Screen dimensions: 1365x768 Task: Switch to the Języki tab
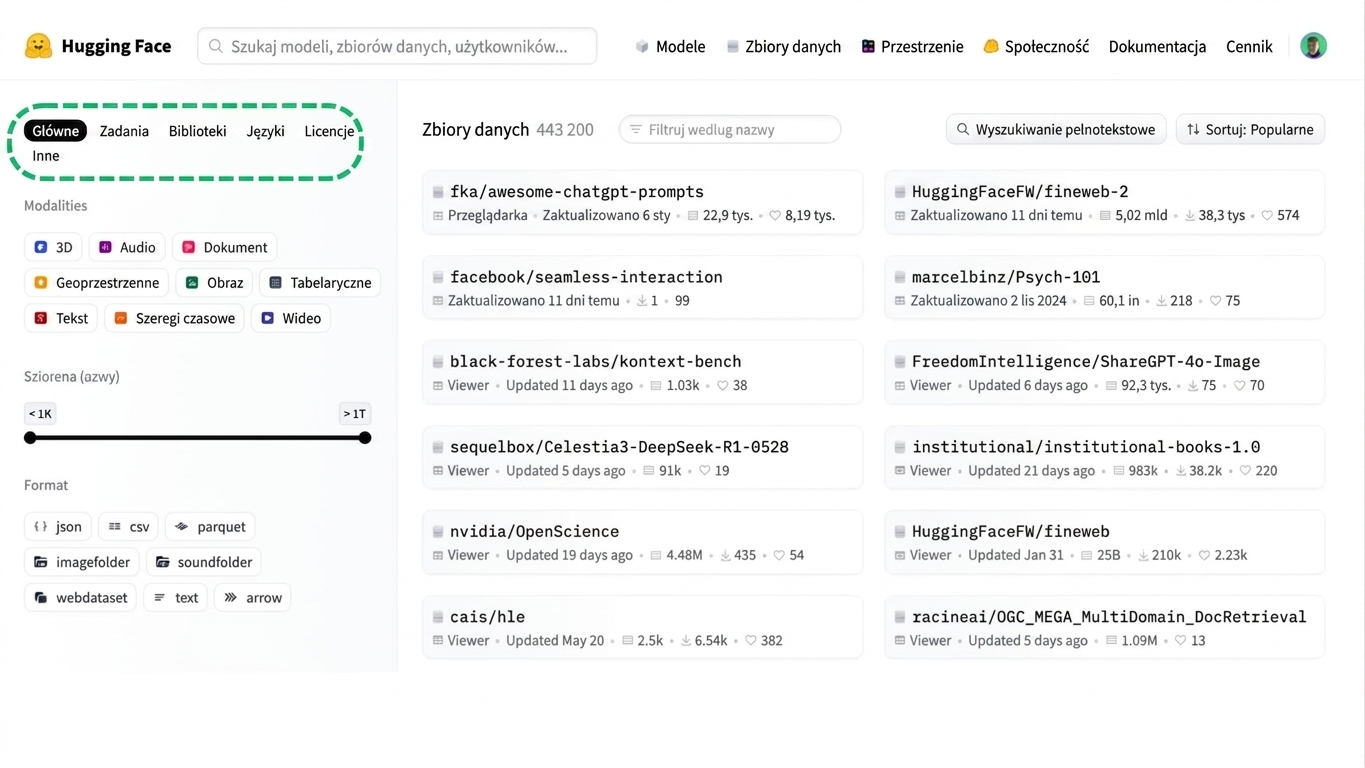(x=266, y=131)
